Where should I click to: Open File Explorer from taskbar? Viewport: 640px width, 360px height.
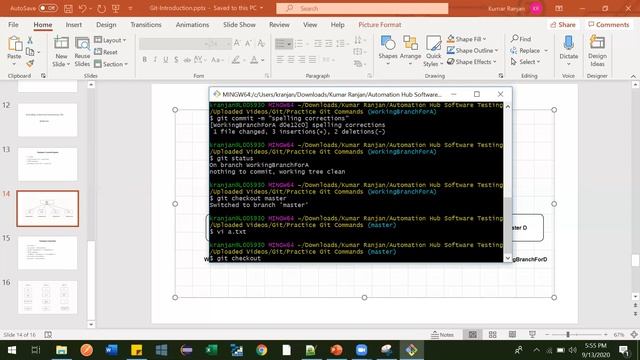[x=61, y=350]
